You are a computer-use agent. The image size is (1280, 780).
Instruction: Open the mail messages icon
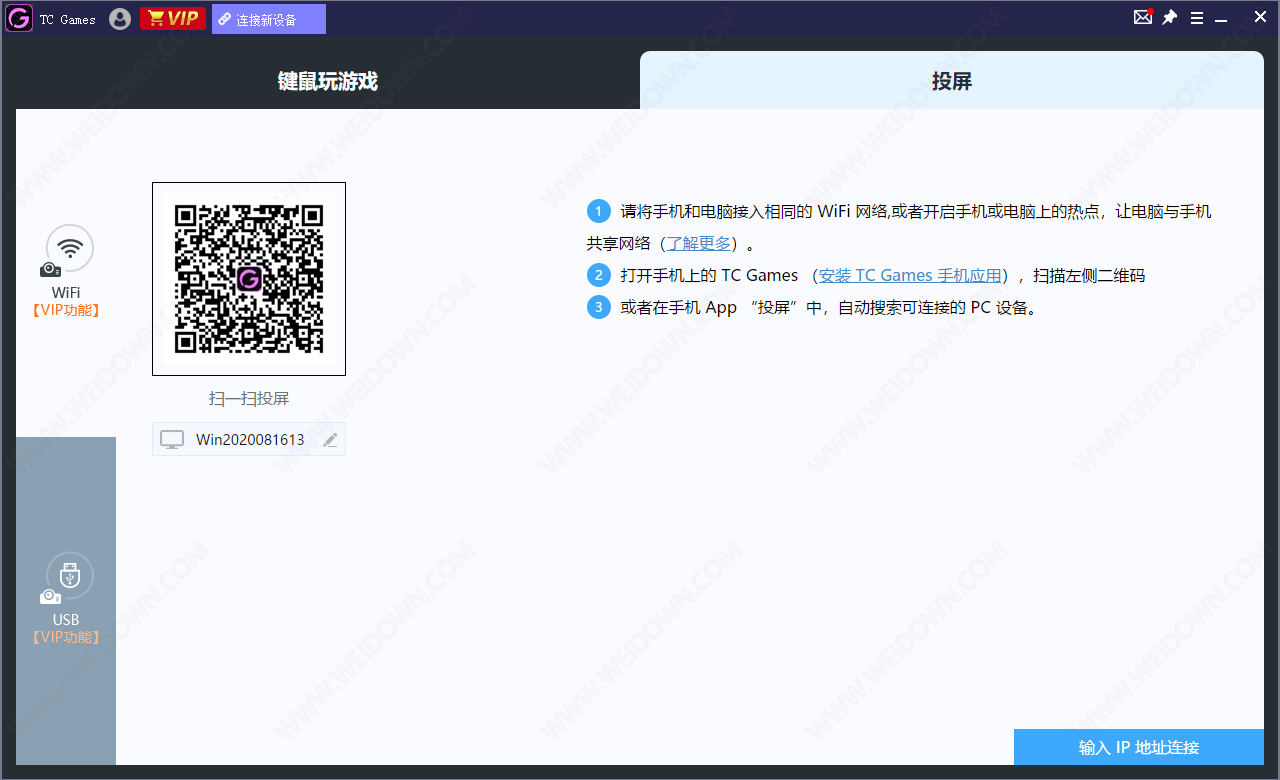[x=1143, y=17]
